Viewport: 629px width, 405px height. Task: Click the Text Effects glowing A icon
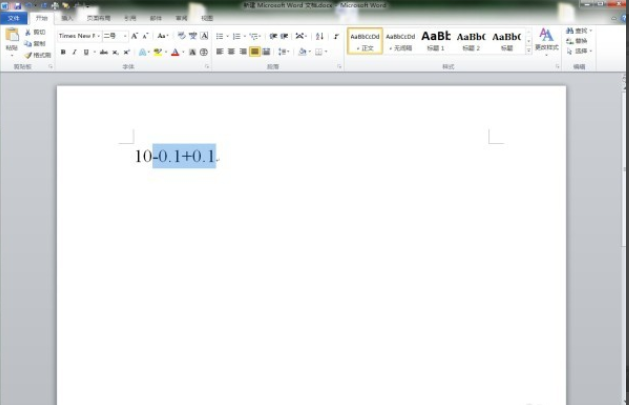pyautogui.click(x=142, y=52)
